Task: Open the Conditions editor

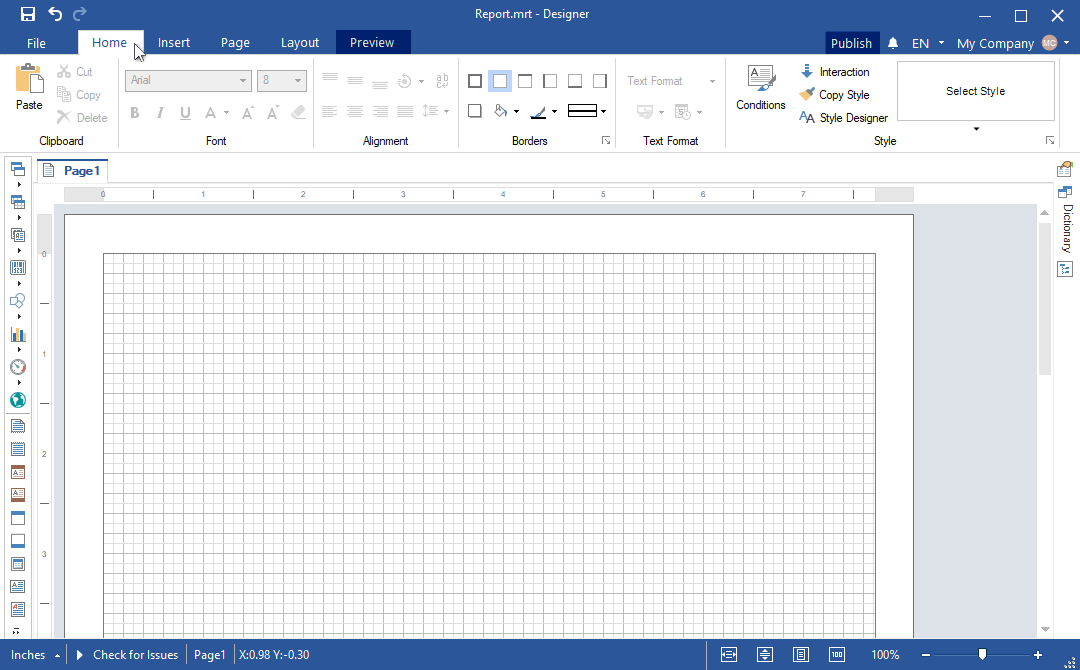Action: tap(760, 88)
